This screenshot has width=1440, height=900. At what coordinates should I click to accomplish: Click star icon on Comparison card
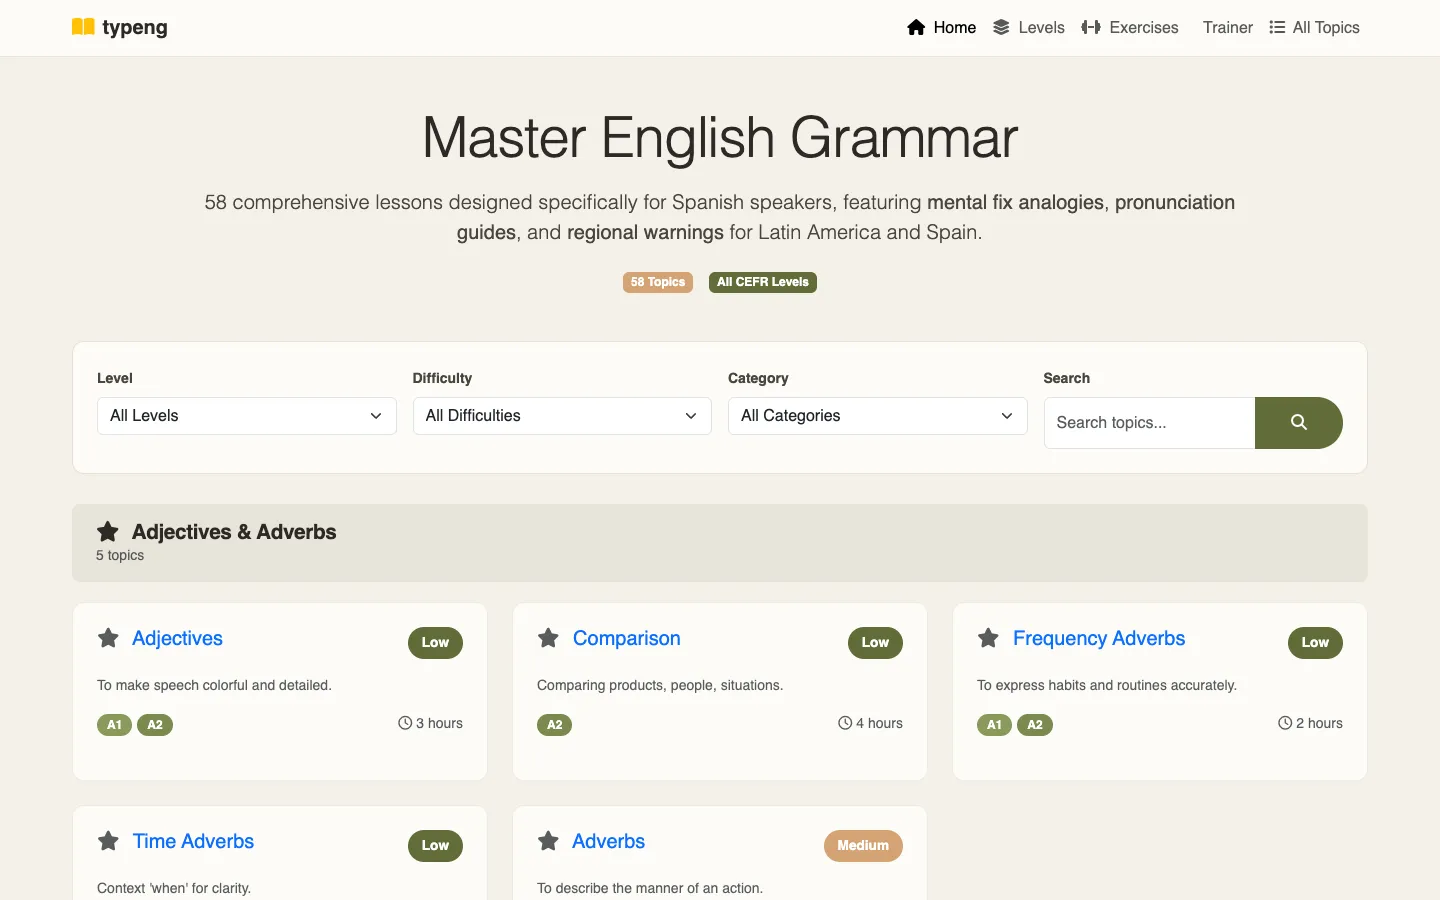(x=548, y=638)
